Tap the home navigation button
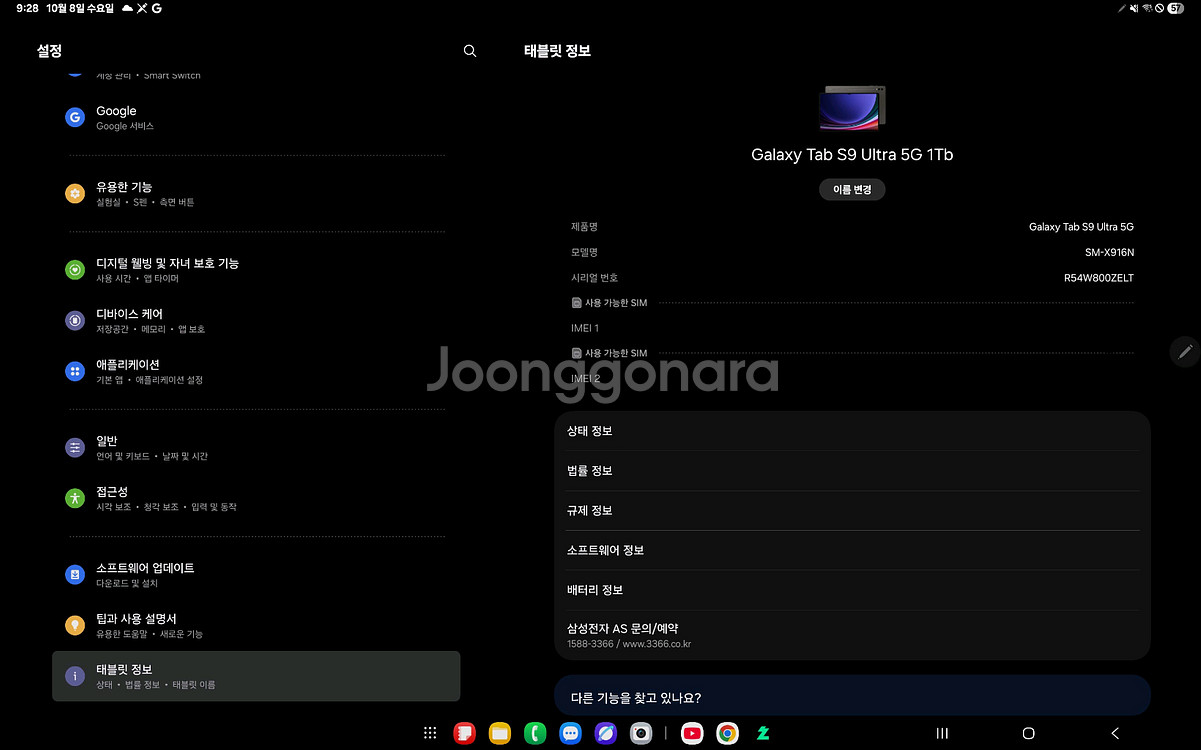 coord(1028,733)
